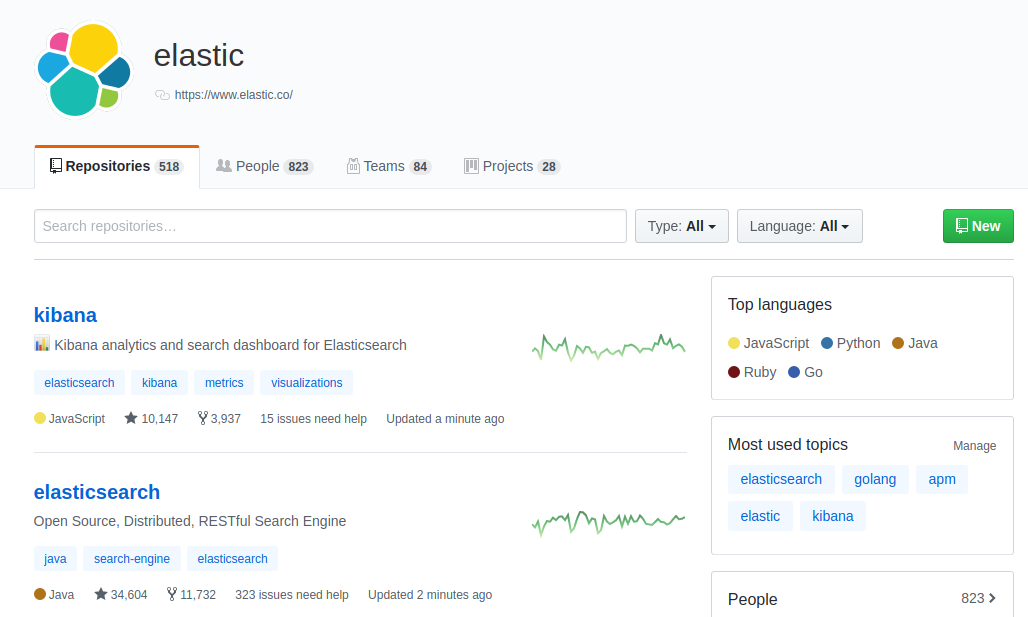This screenshot has width=1028, height=617.
Task: Click the link icon beside elastic.co URL
Action: [x=162, y=95]
